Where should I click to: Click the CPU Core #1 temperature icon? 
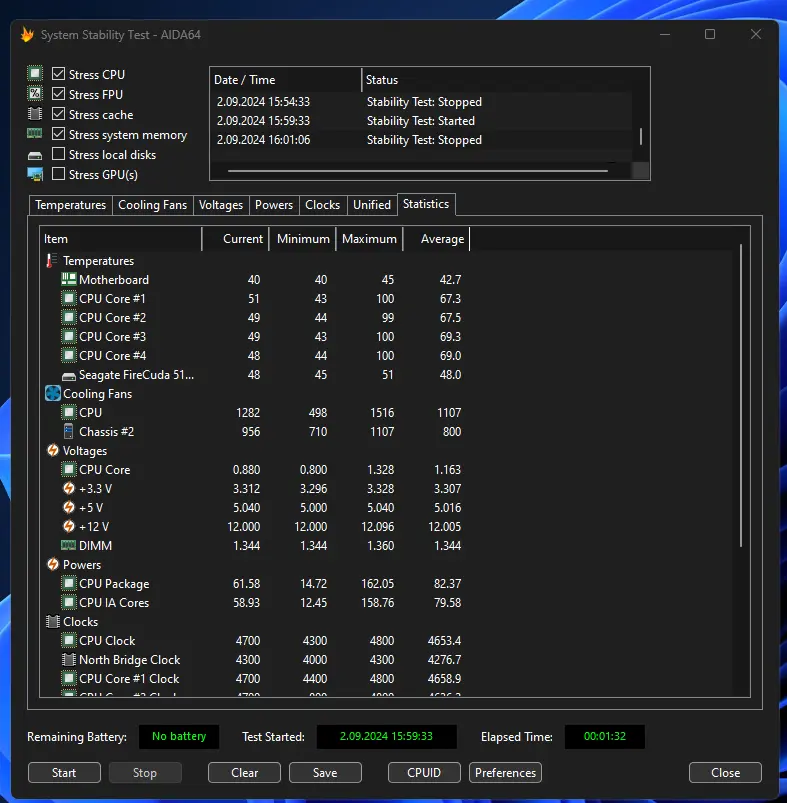click(69, 298)
